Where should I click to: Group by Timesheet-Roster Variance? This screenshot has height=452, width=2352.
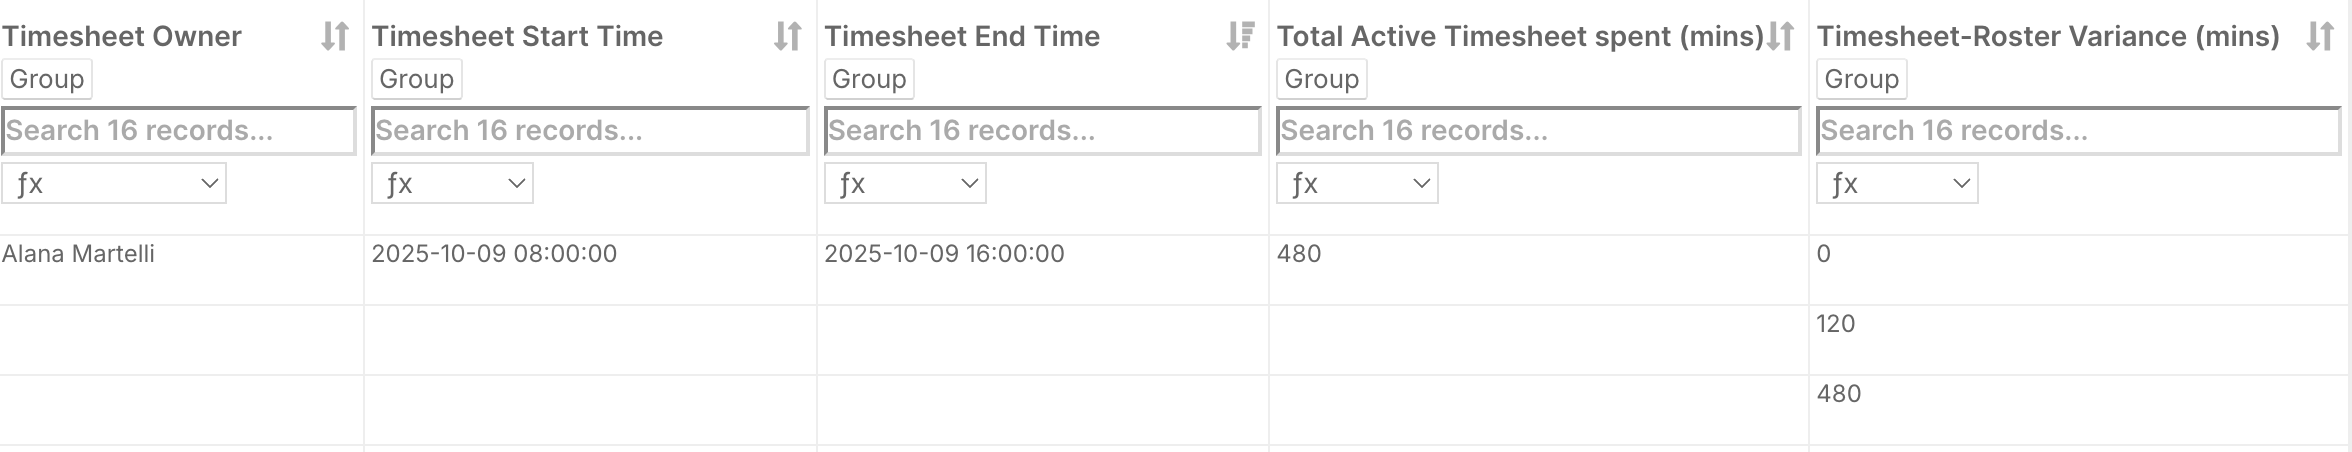coord(1861,79)
